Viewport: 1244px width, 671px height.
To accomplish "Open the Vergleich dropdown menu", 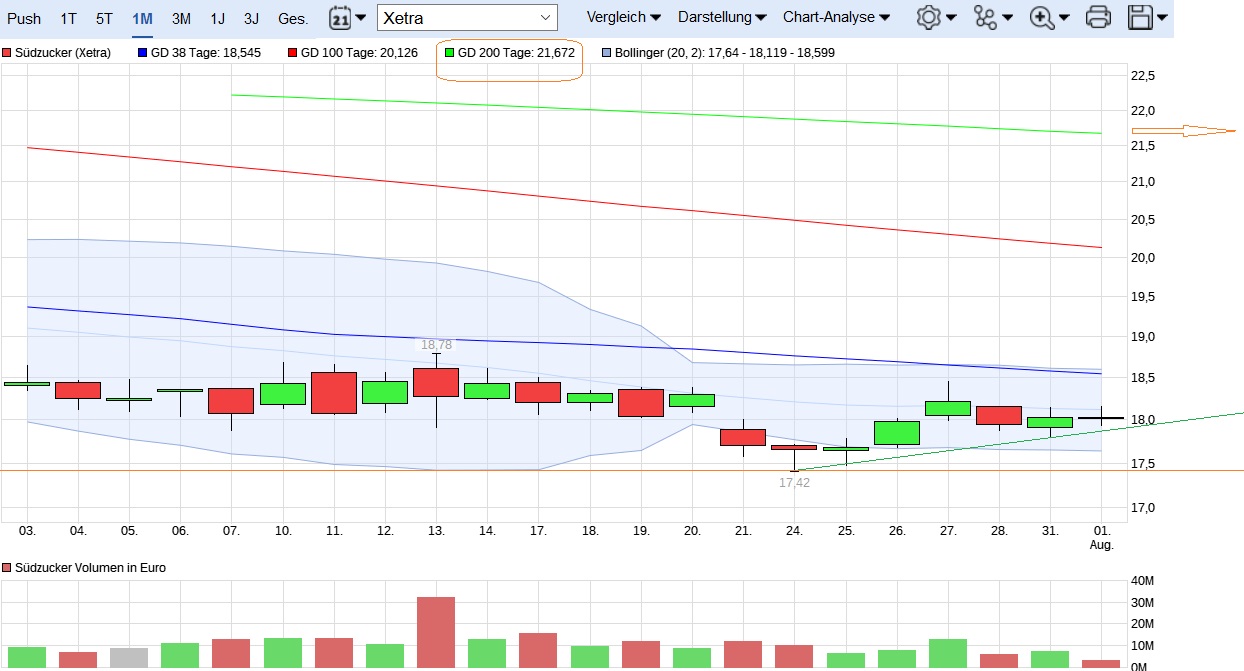I will coord(624,18).
